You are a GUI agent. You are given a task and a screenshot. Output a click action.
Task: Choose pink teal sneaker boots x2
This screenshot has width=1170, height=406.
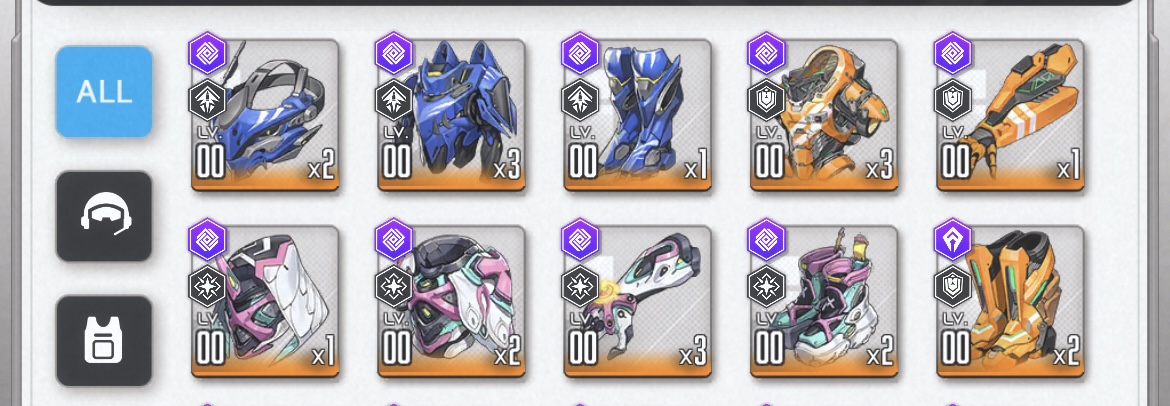(x=825, y=302)
